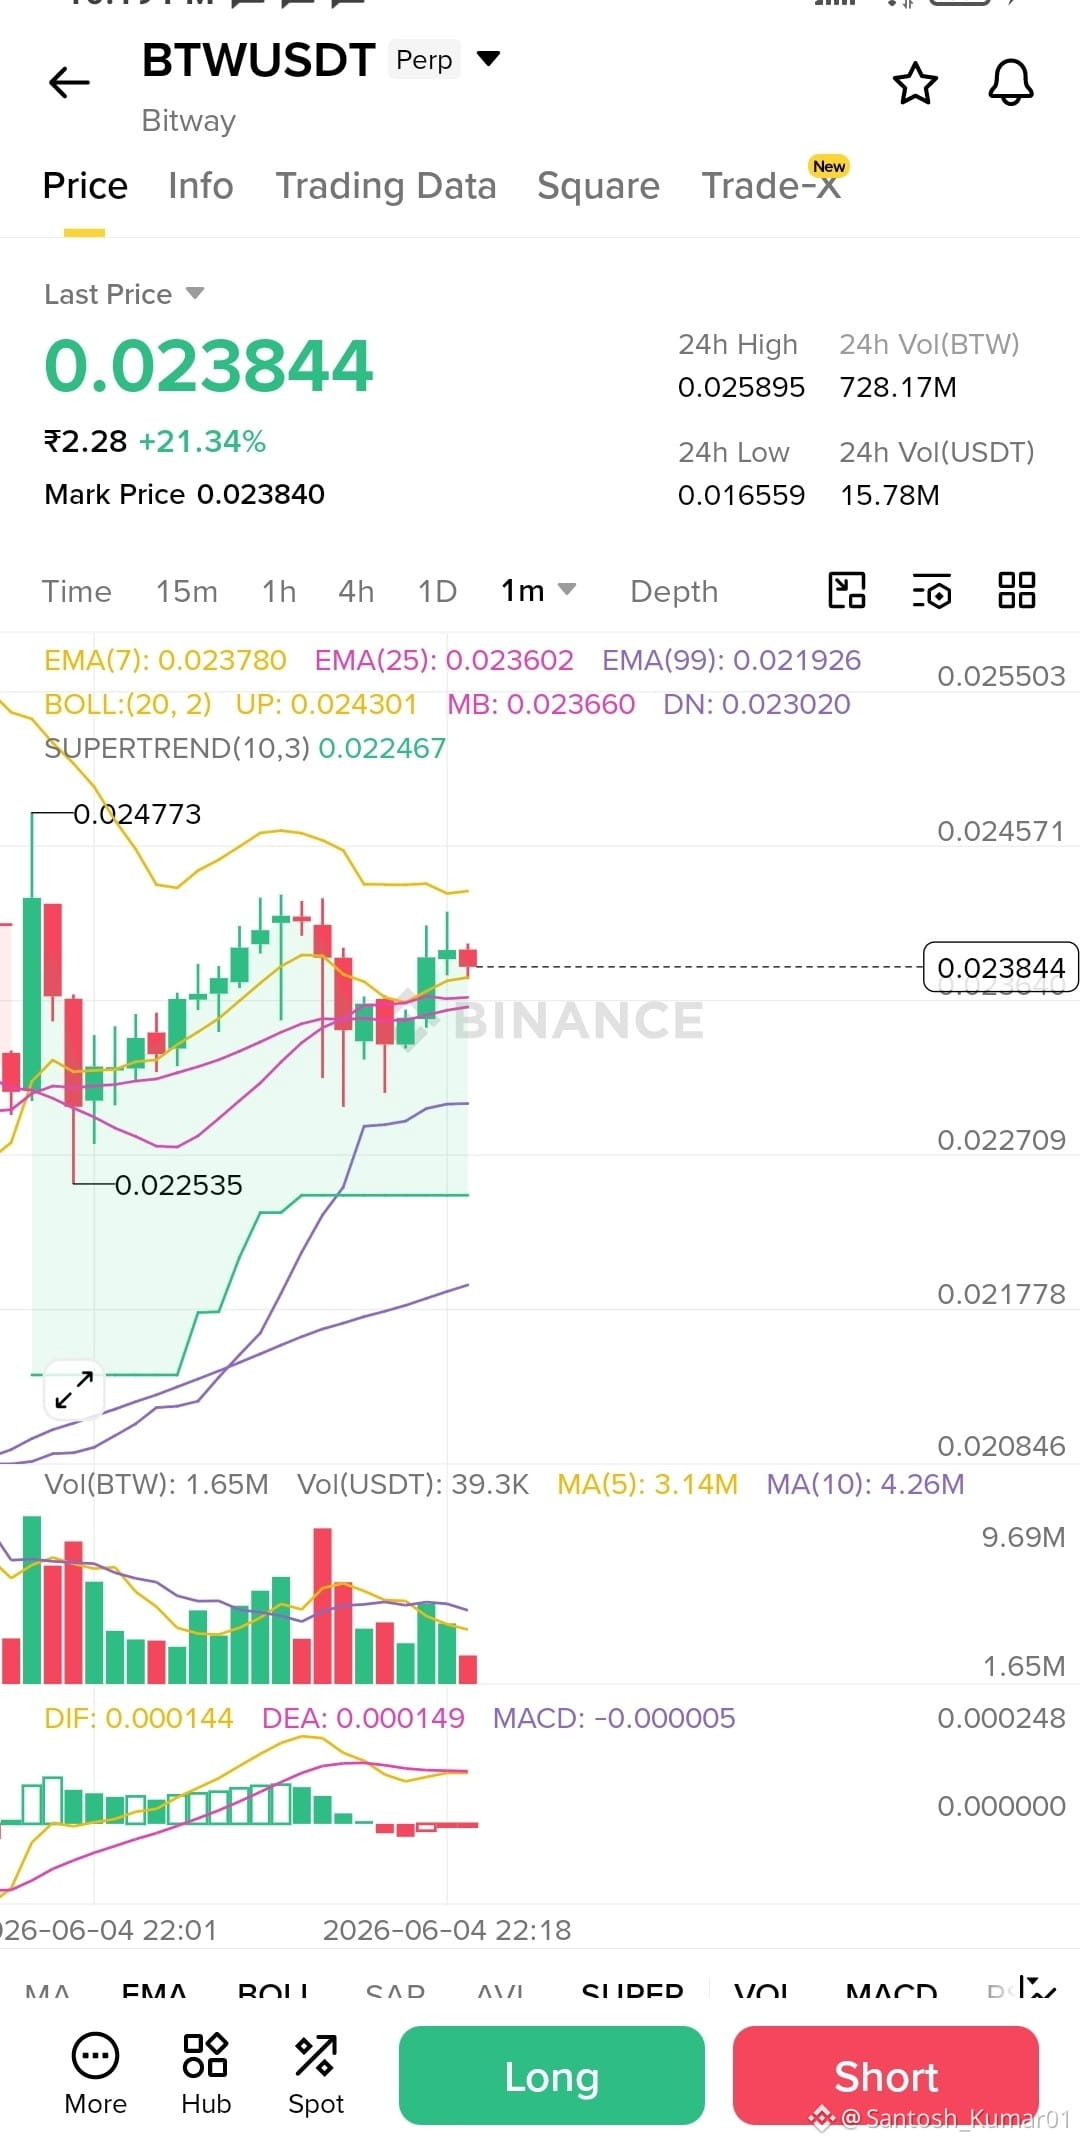Tap the MACD: -0.000005 legend

coord(614,1718)
